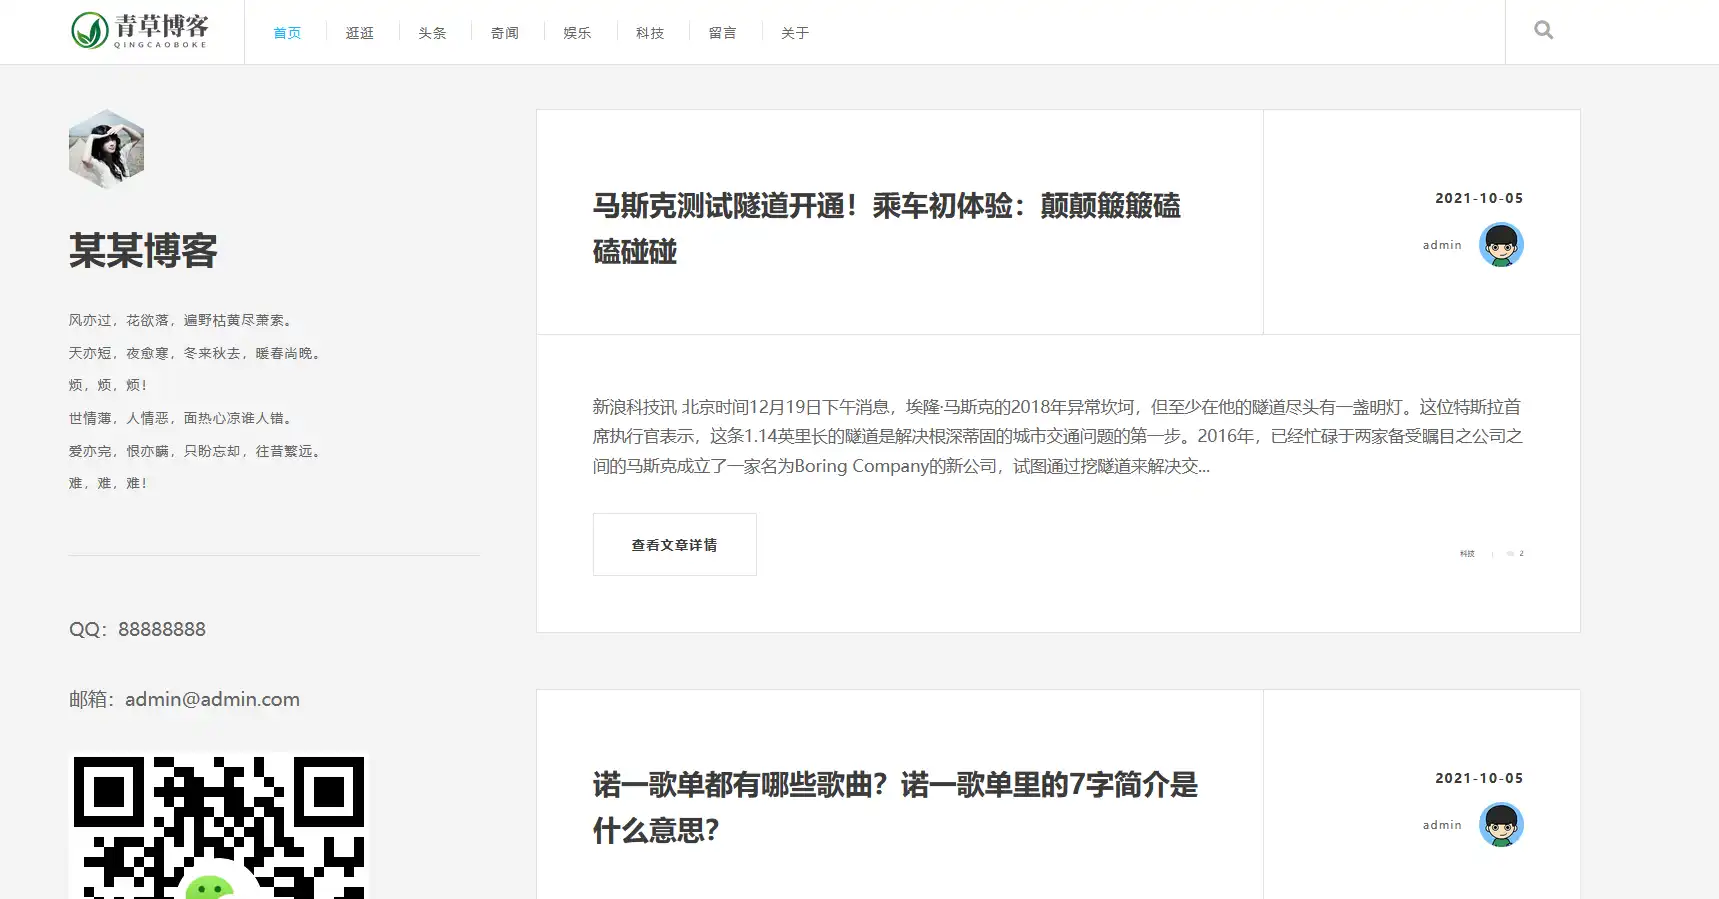Click the 查看文章详情 button
Image resolution: width=1719 pixels, height=899 pixels.
point(675,545)
